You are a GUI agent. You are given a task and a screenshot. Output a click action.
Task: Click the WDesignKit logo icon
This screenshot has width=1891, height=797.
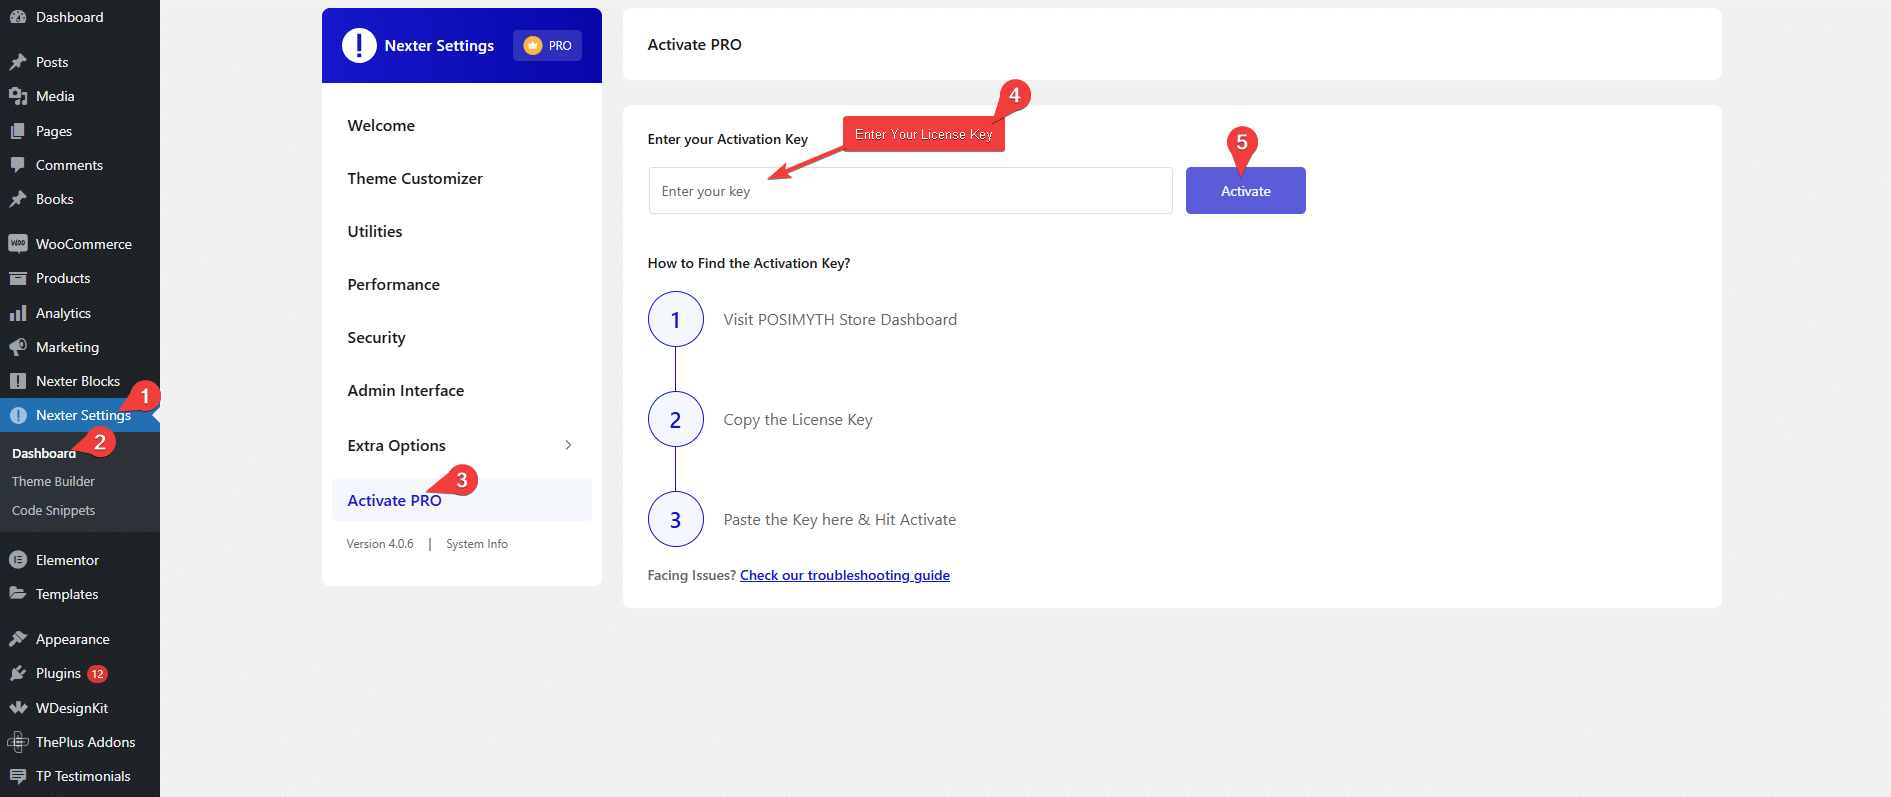click(18, 708)
